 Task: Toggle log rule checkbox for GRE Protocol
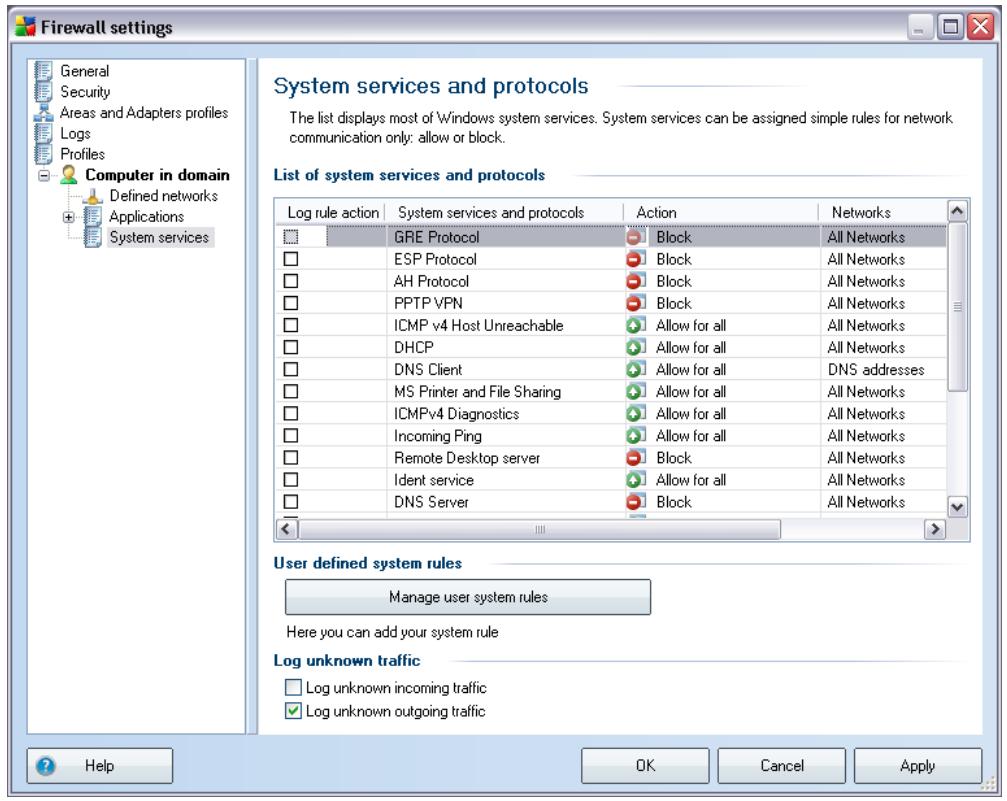coord(291,237)
